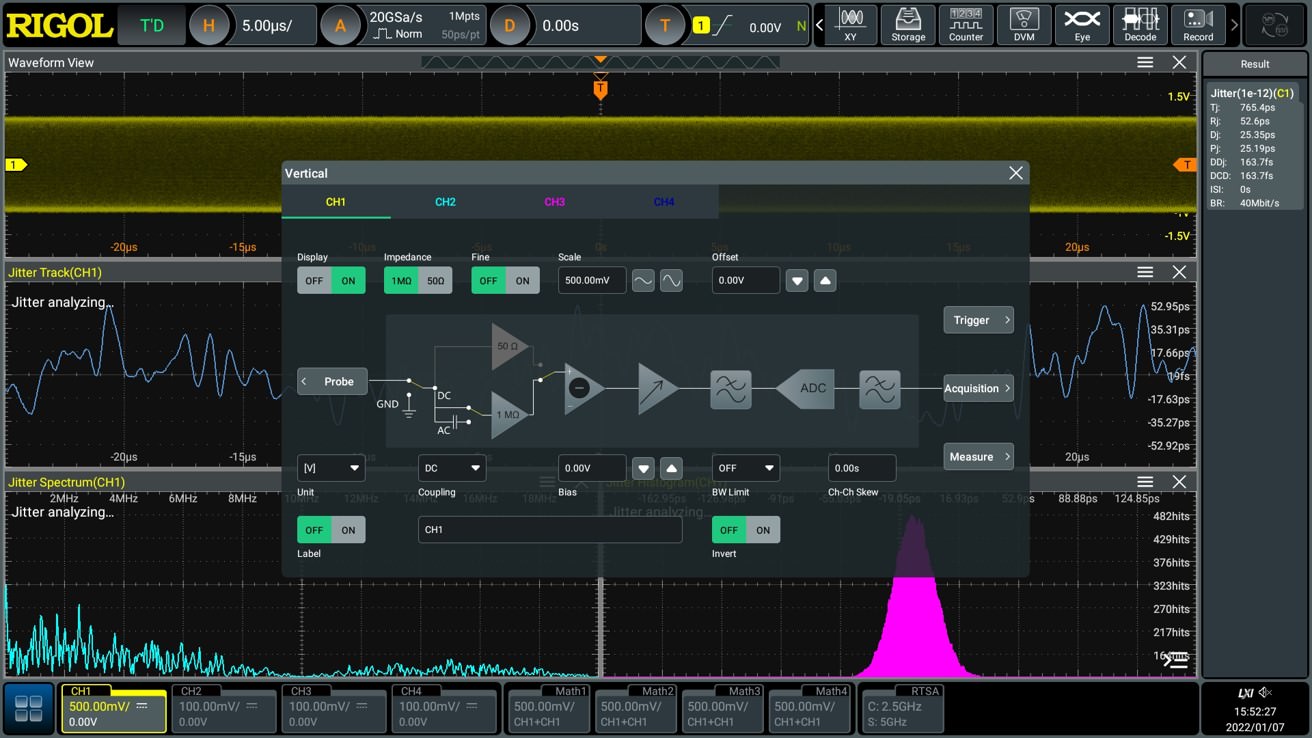Turn Label ON

[348, 530]
